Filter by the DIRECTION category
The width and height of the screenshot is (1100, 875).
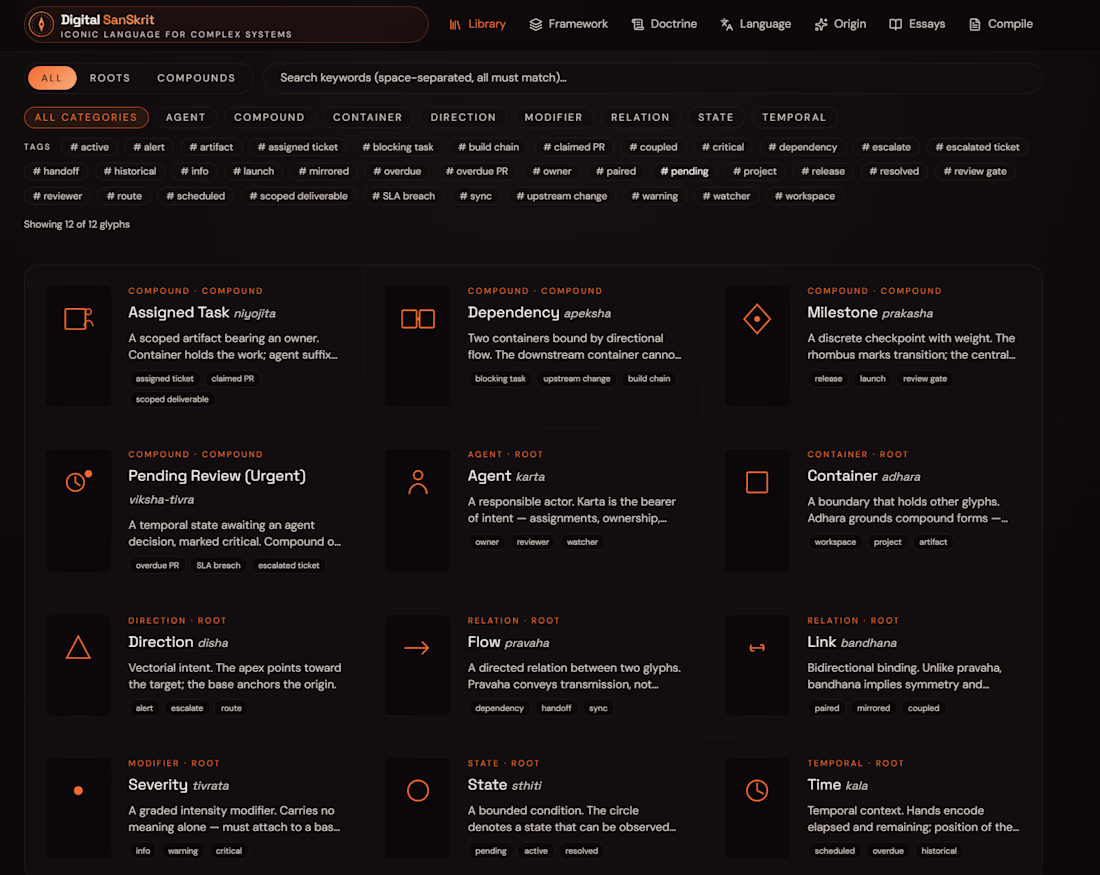(463, 117)
